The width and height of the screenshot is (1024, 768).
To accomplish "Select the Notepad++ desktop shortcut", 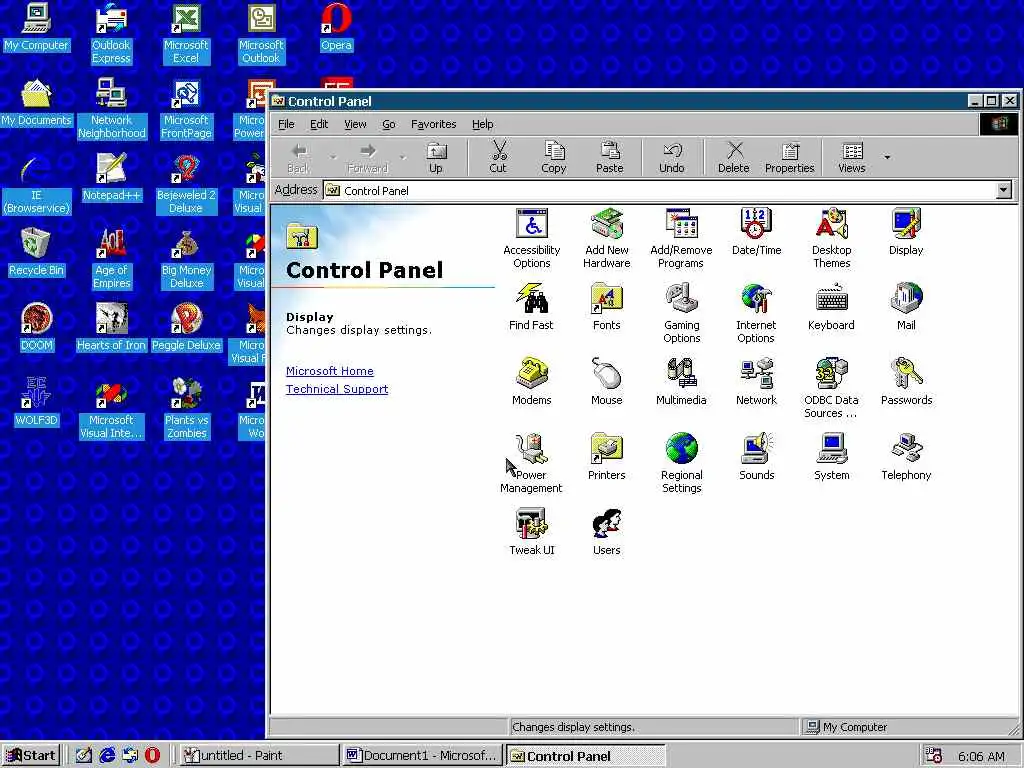I will (111, 176).
